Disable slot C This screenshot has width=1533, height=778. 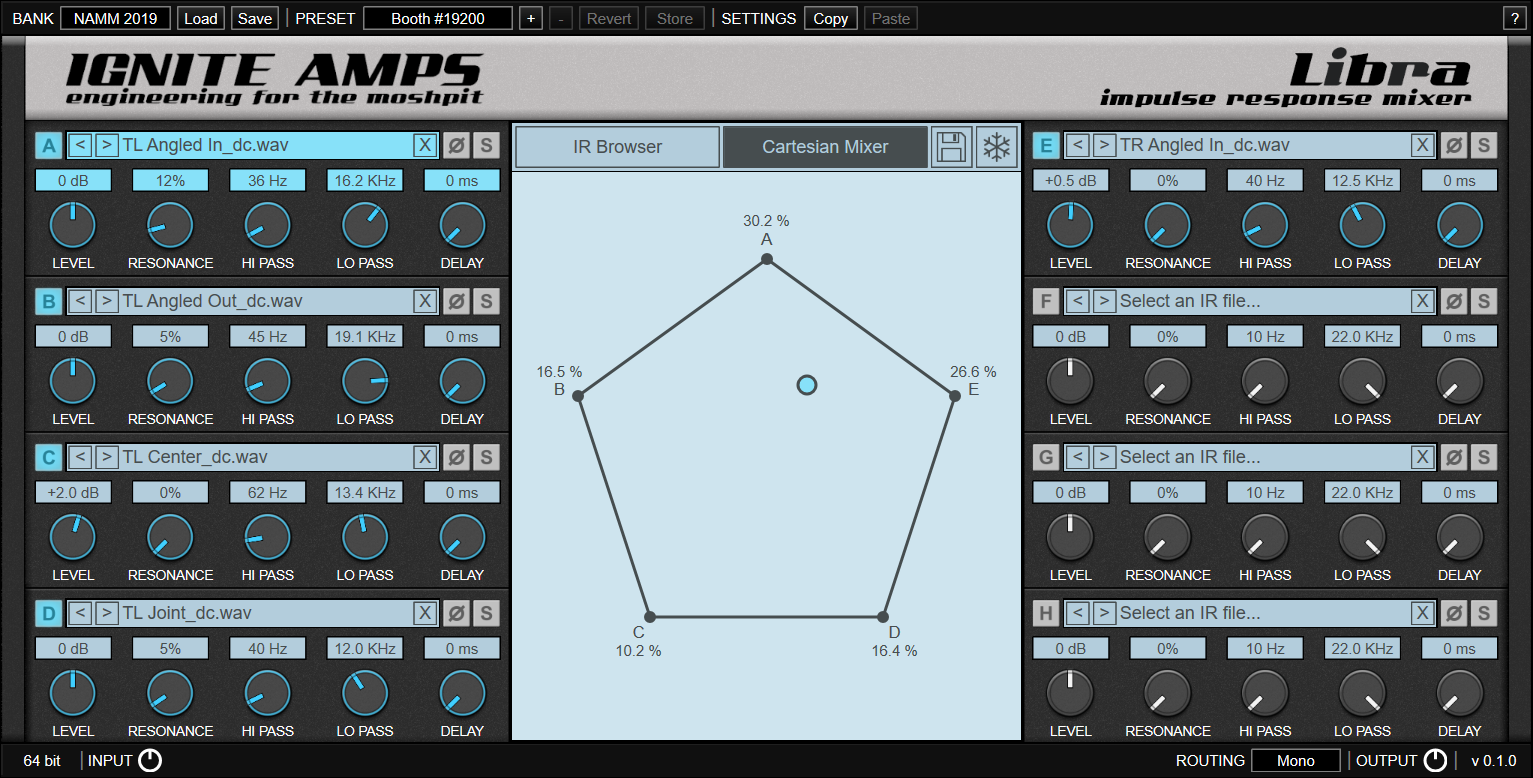[x=48, y=457]
